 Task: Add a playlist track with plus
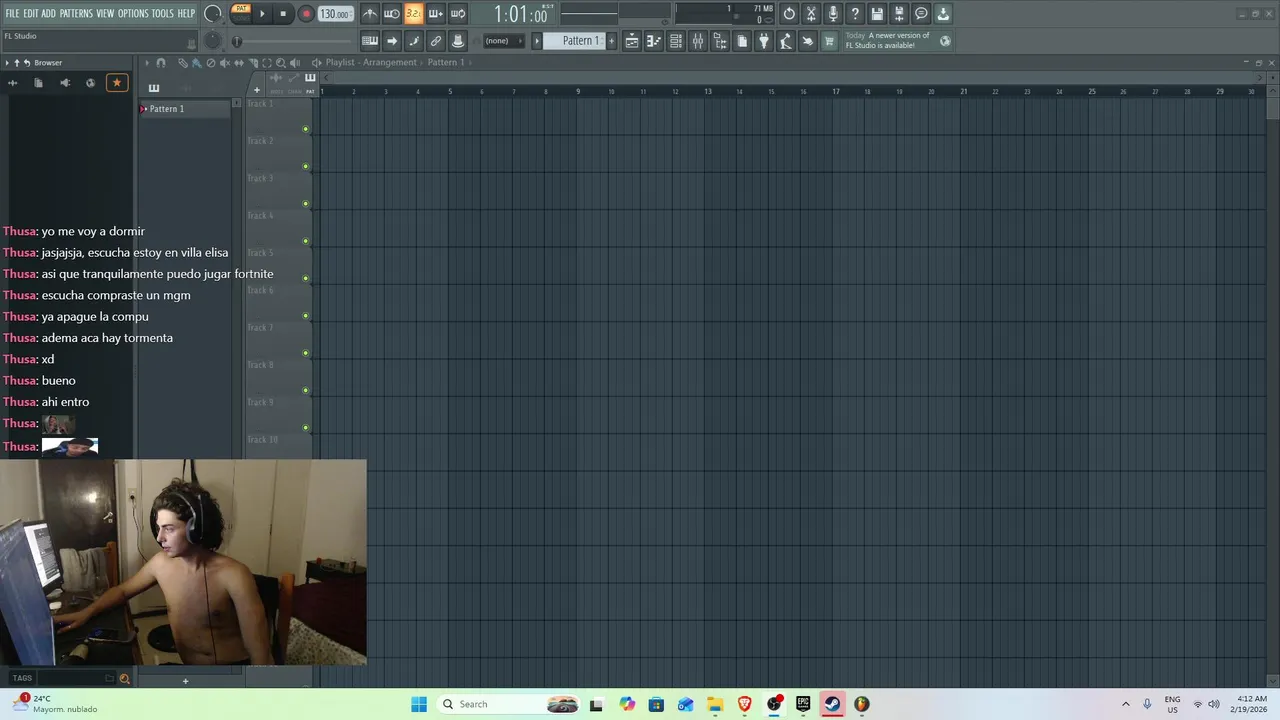[x=256, y=90]
